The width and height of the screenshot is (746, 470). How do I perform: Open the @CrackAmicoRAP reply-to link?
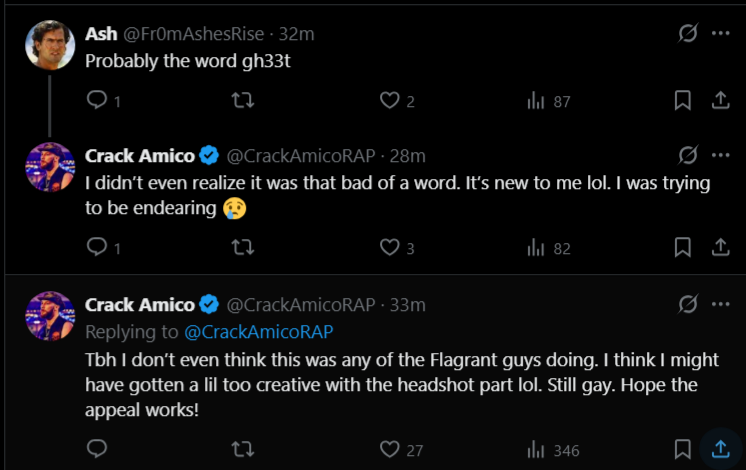point(259,331)
